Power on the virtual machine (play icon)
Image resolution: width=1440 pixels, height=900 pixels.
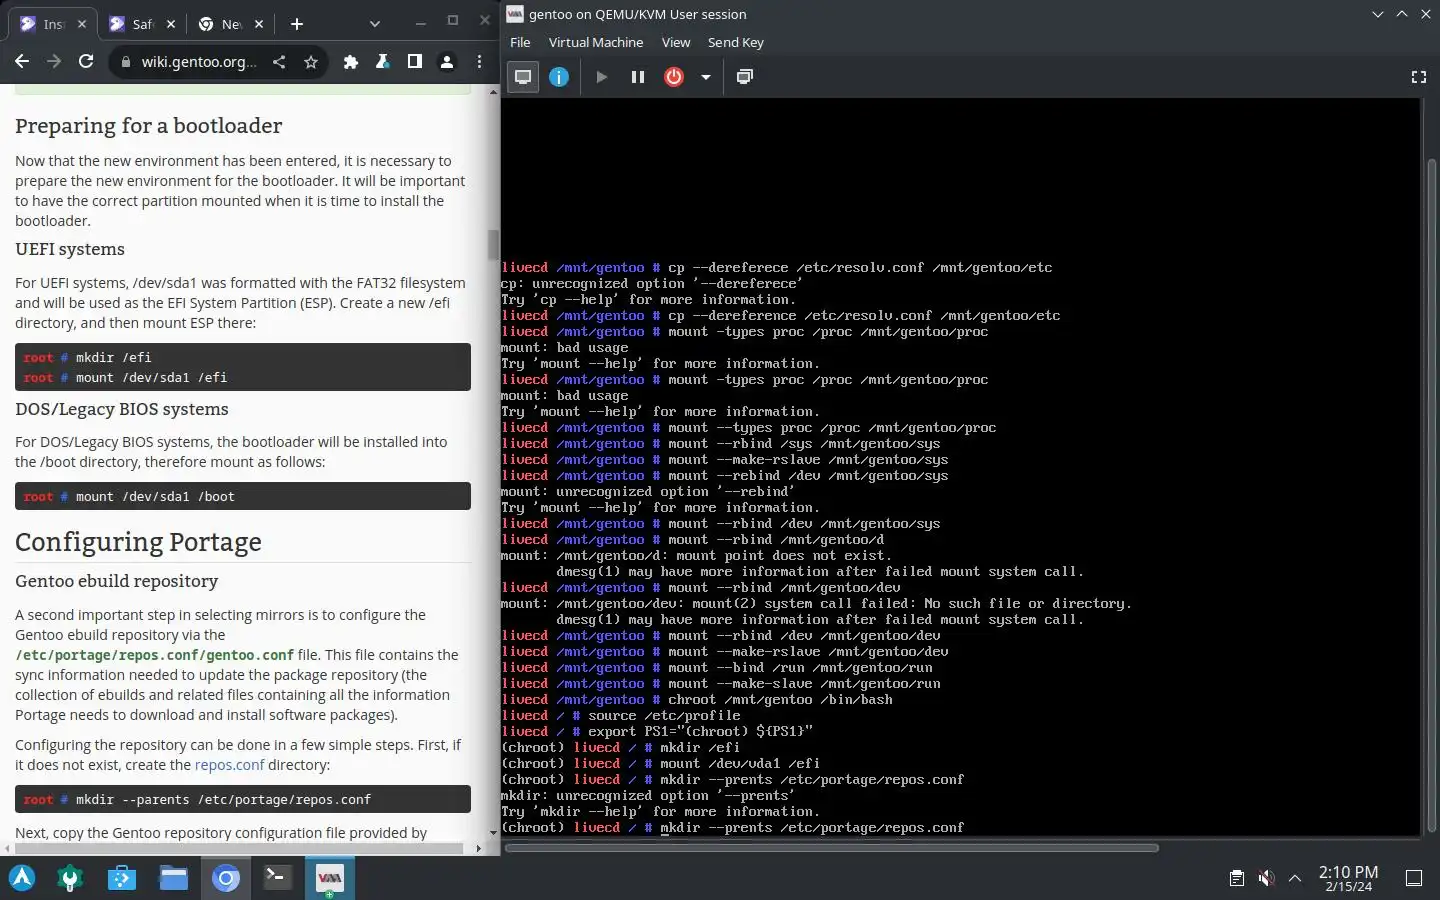(x=601, y=77)
